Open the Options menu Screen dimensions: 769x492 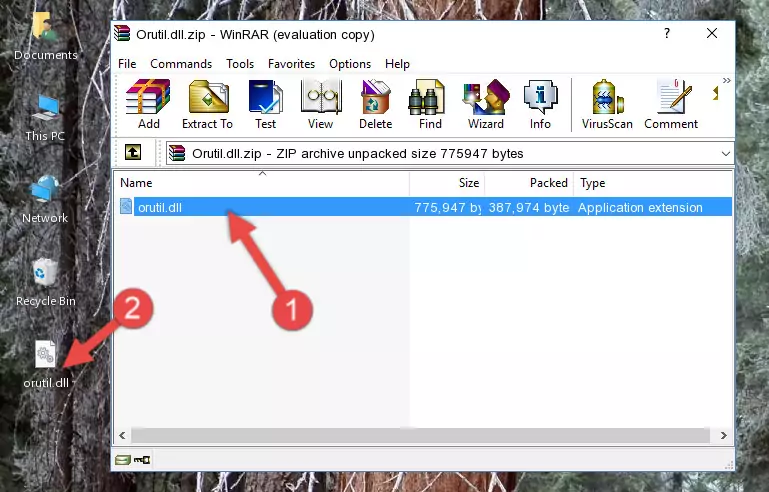tap(350, 64)
